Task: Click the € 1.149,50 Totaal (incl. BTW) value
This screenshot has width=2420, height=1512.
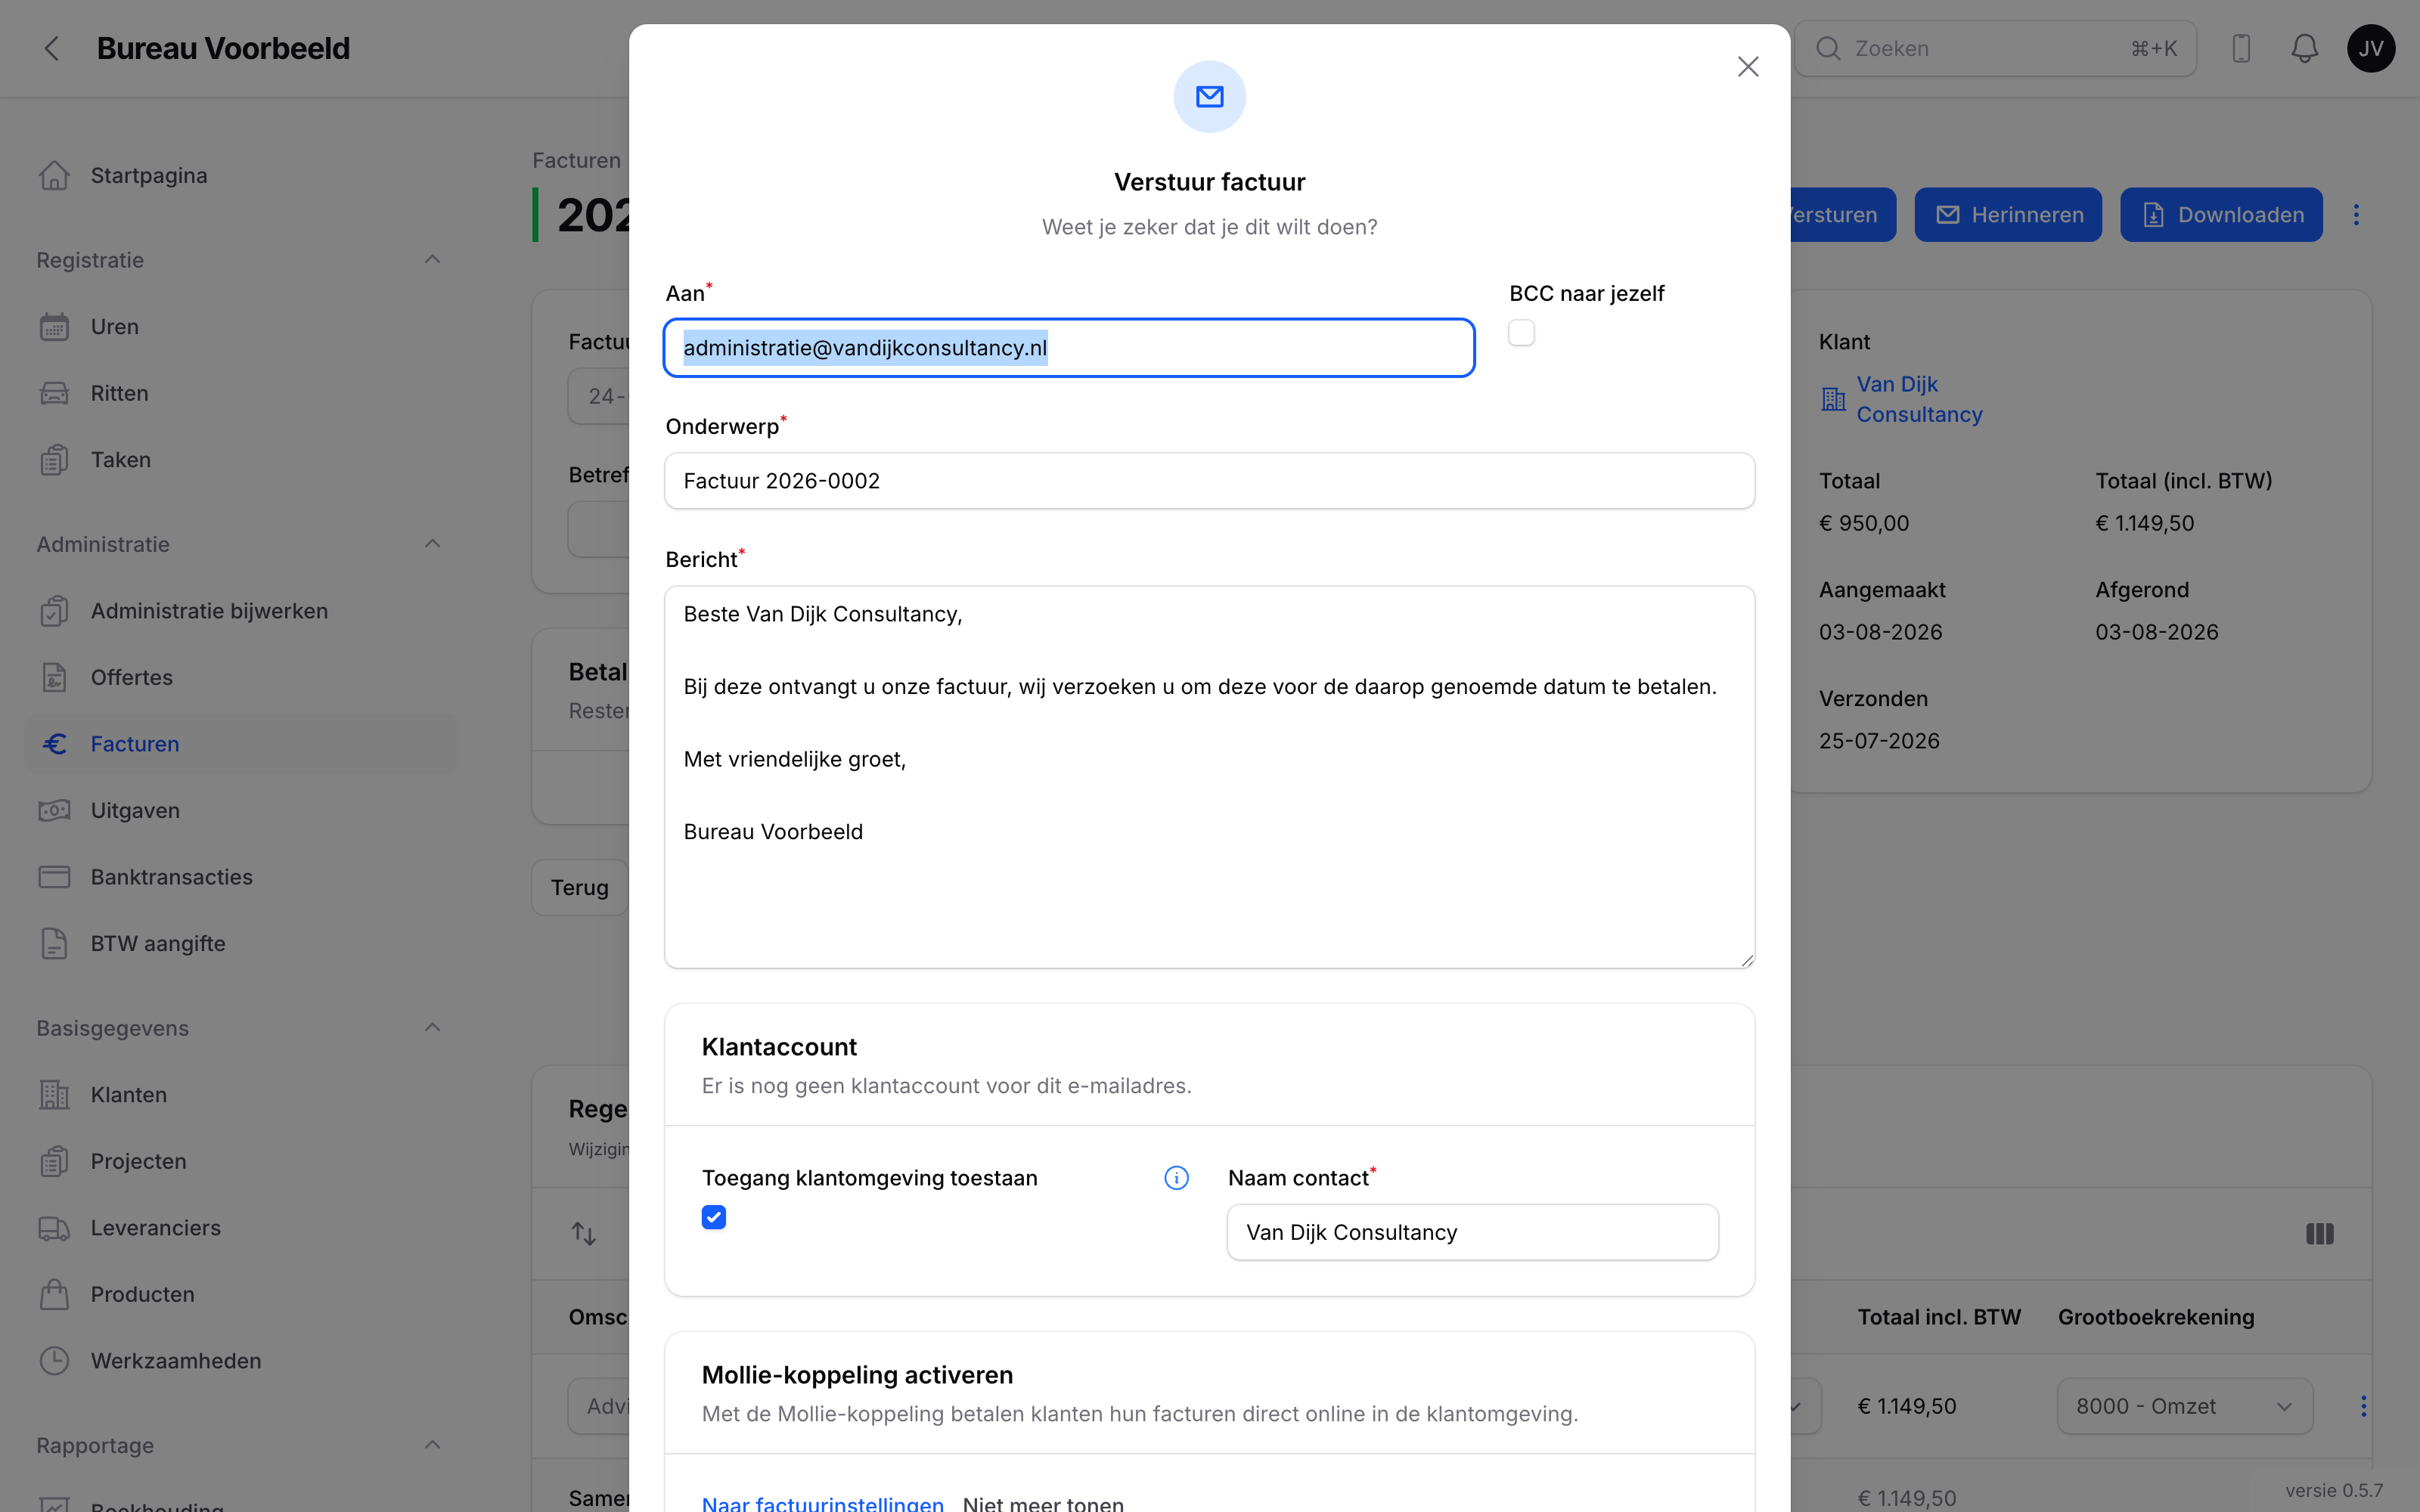Action: (2144, 523)
